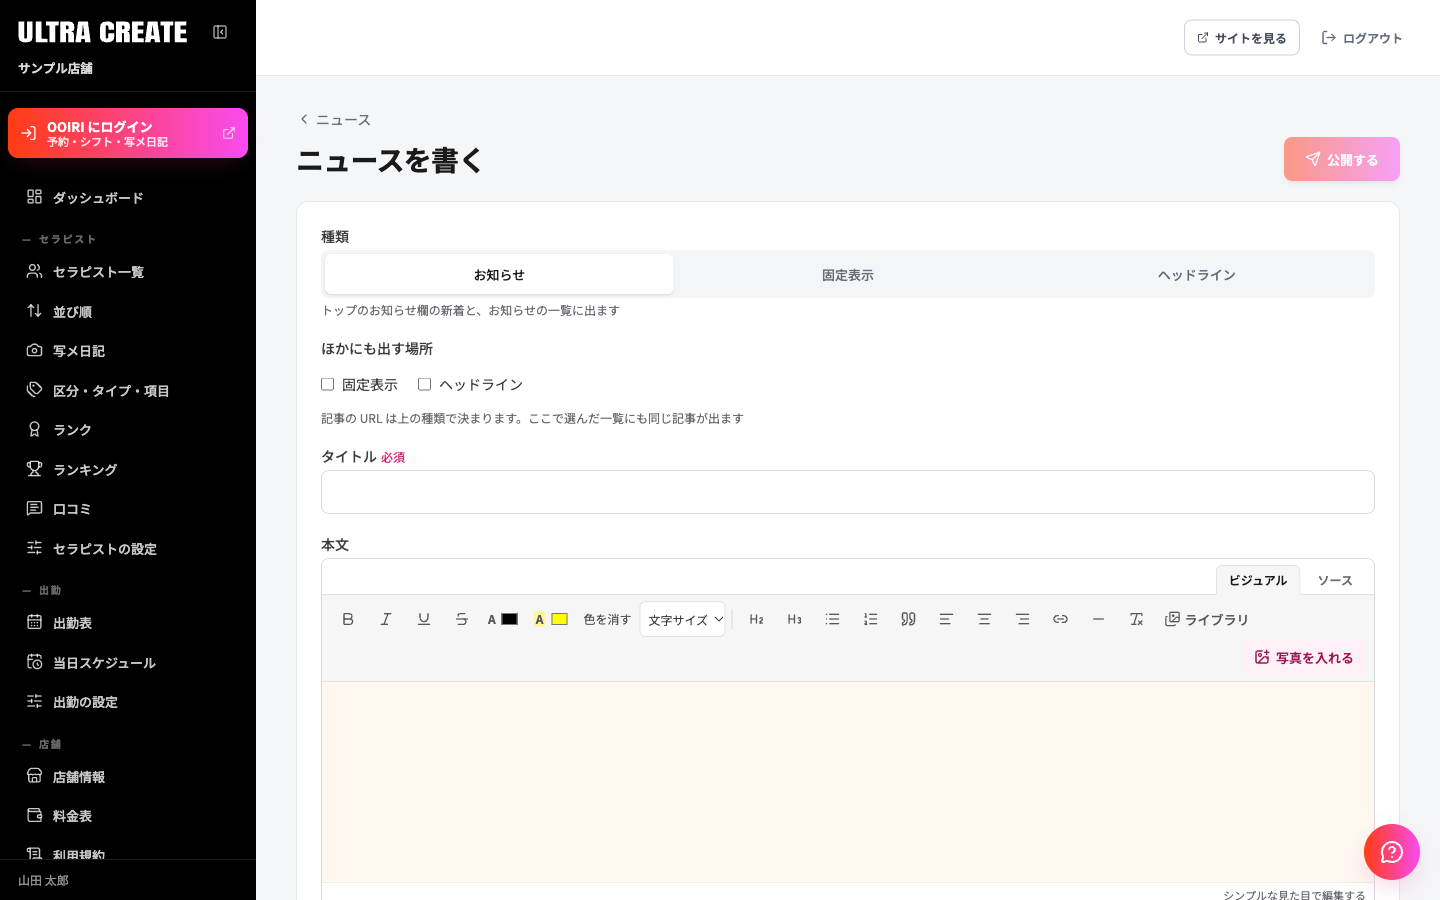Select the お知らせ type tab
The height and width of the screenshot is (900, 1440).
click(499, 274)
